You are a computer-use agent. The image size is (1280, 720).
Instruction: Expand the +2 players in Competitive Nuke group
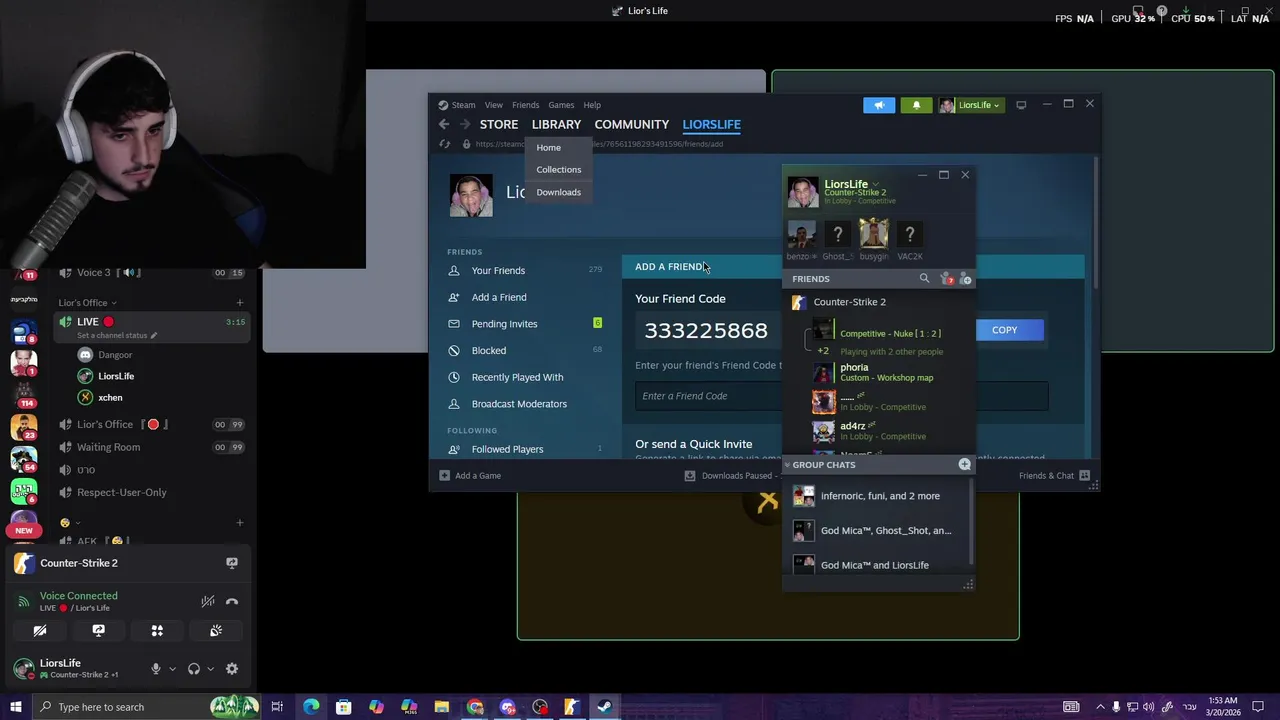[823, 351]
